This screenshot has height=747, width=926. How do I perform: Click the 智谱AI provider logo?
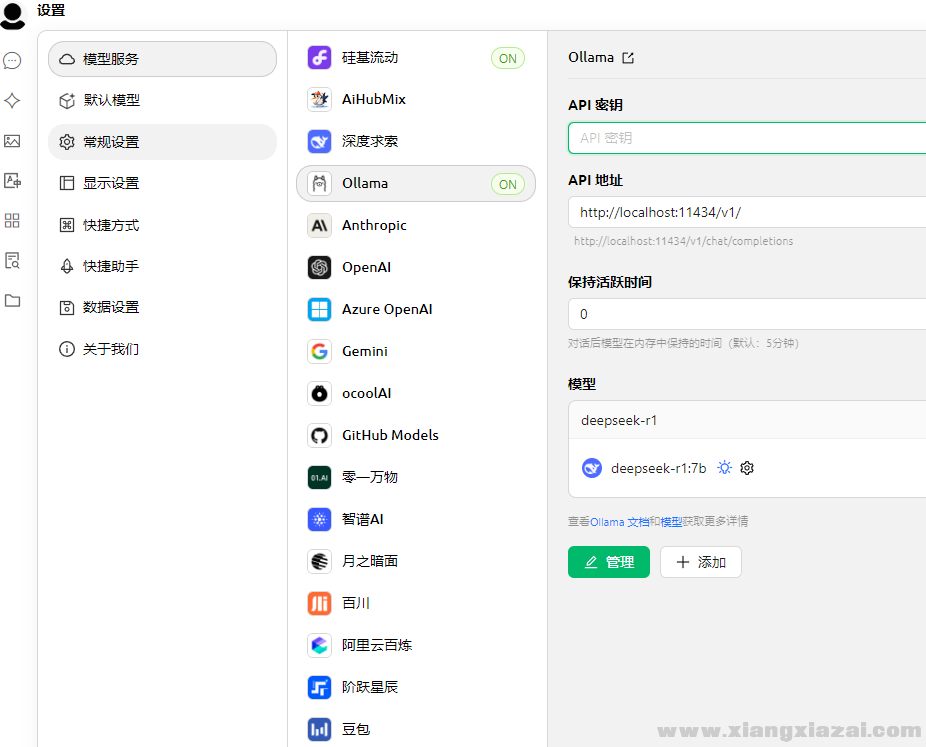pos(319,520)
